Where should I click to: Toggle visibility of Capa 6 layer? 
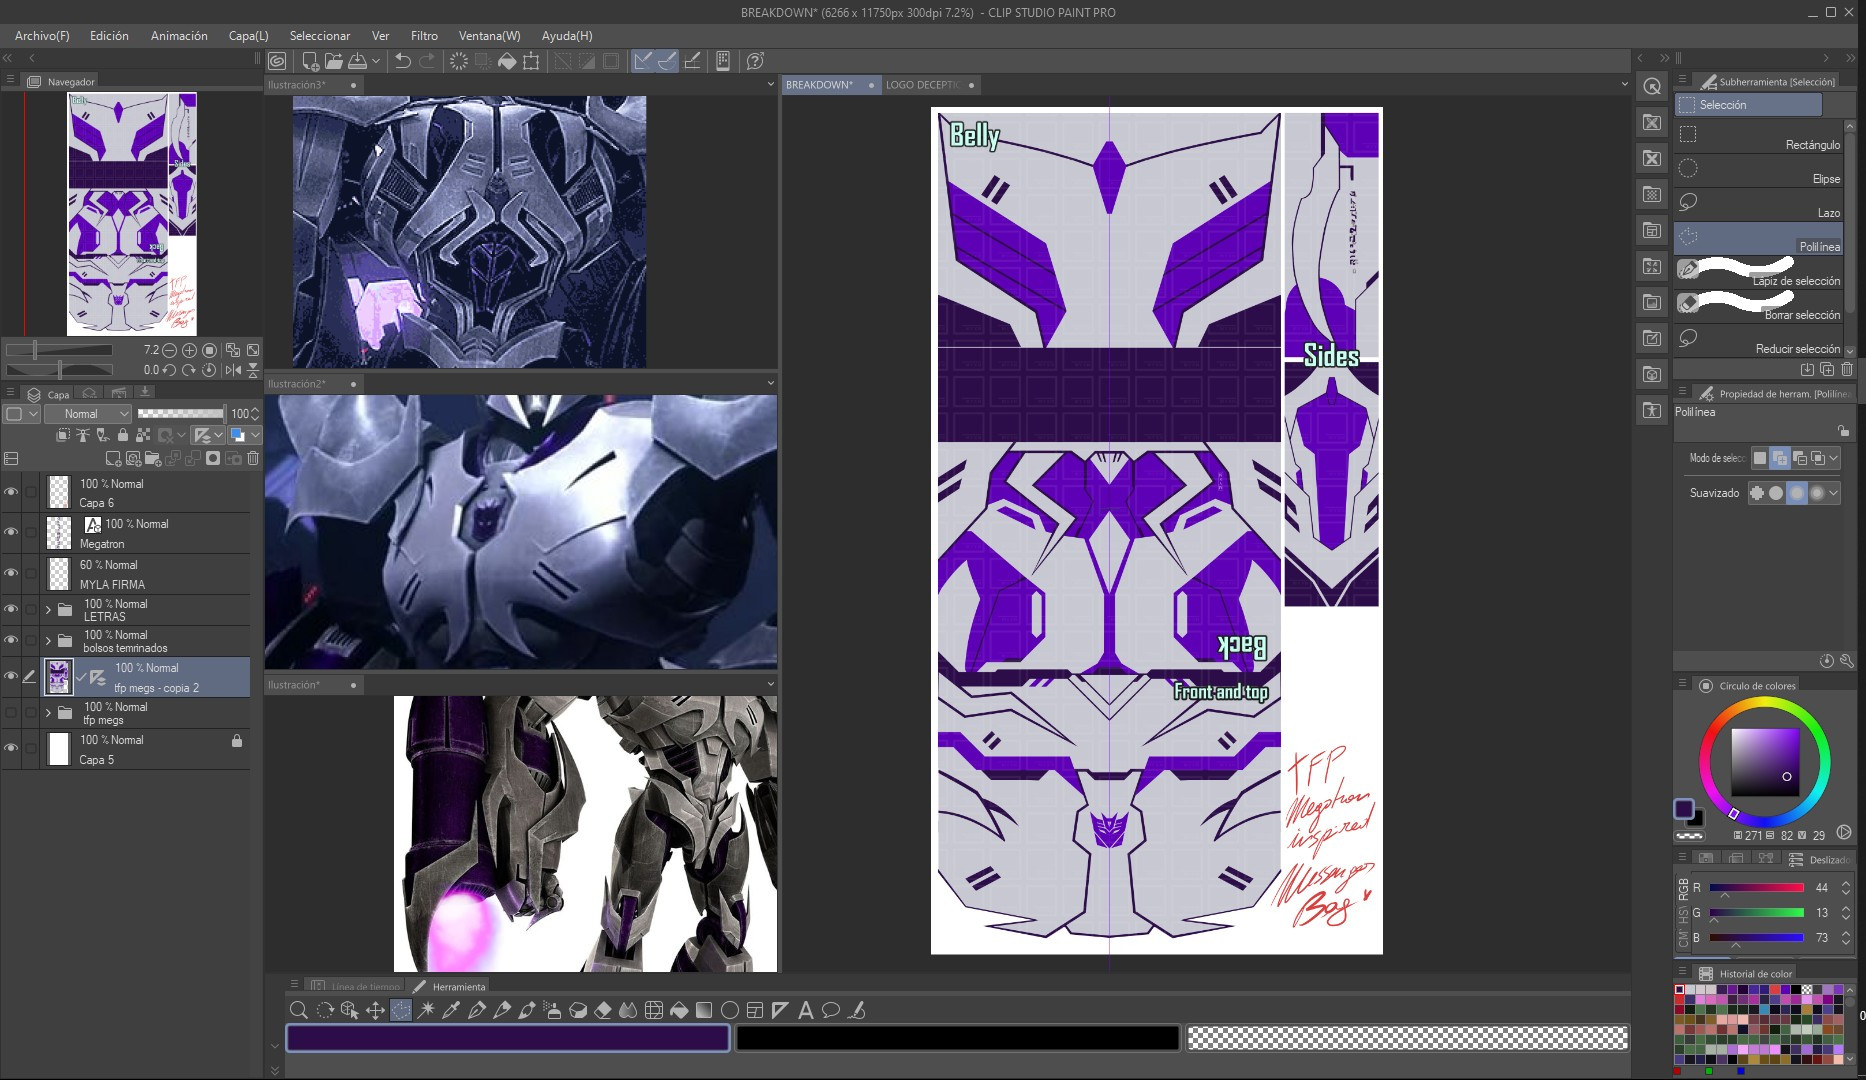[x=11, y=492]
